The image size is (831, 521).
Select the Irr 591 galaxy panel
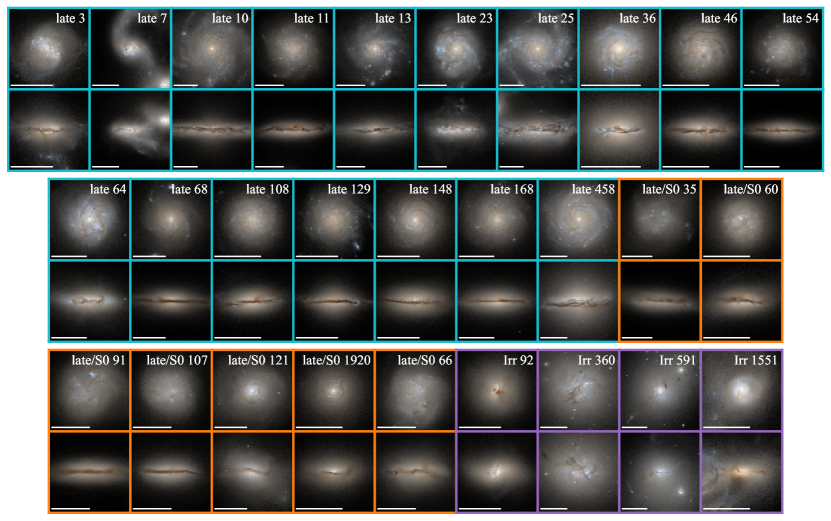click(660, 391)
